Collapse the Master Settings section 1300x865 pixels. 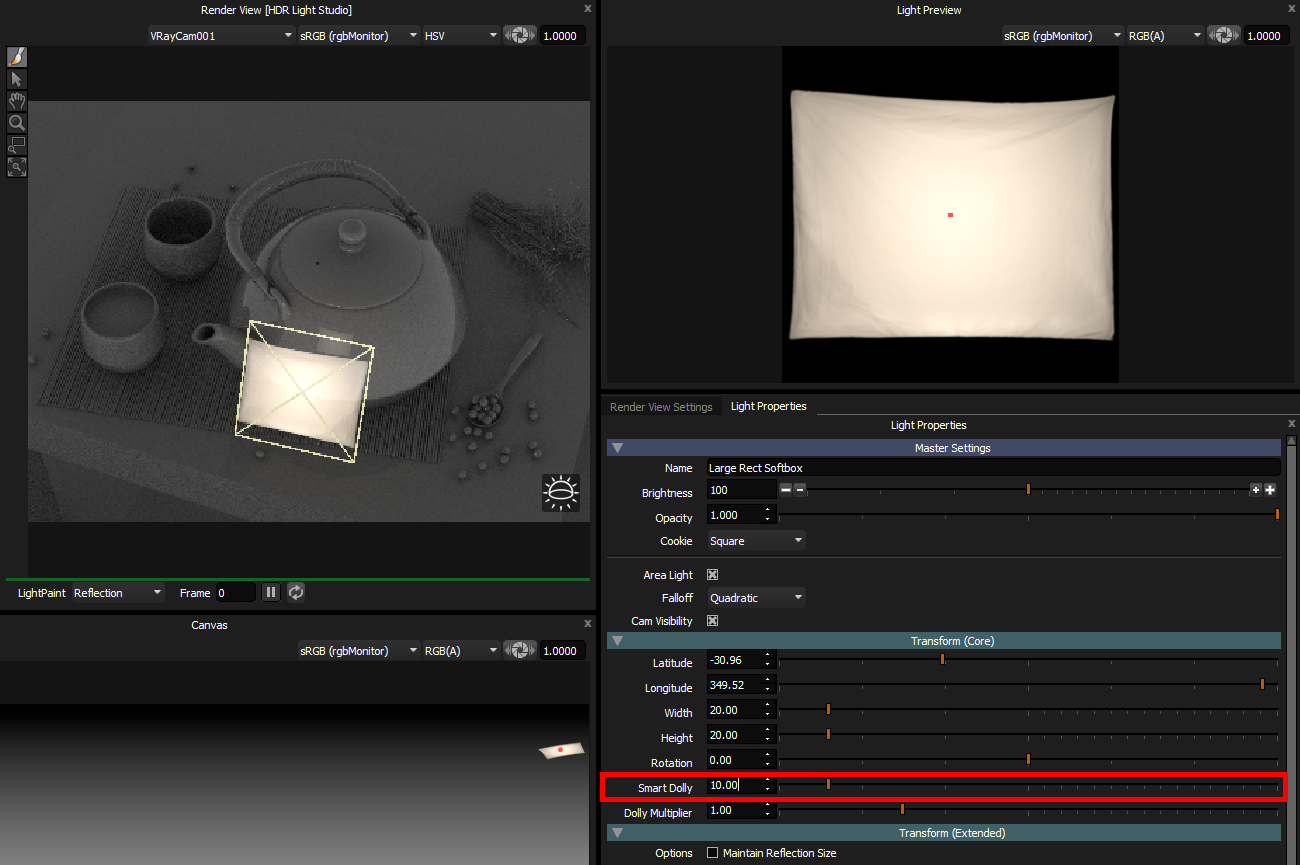[617, 448]
